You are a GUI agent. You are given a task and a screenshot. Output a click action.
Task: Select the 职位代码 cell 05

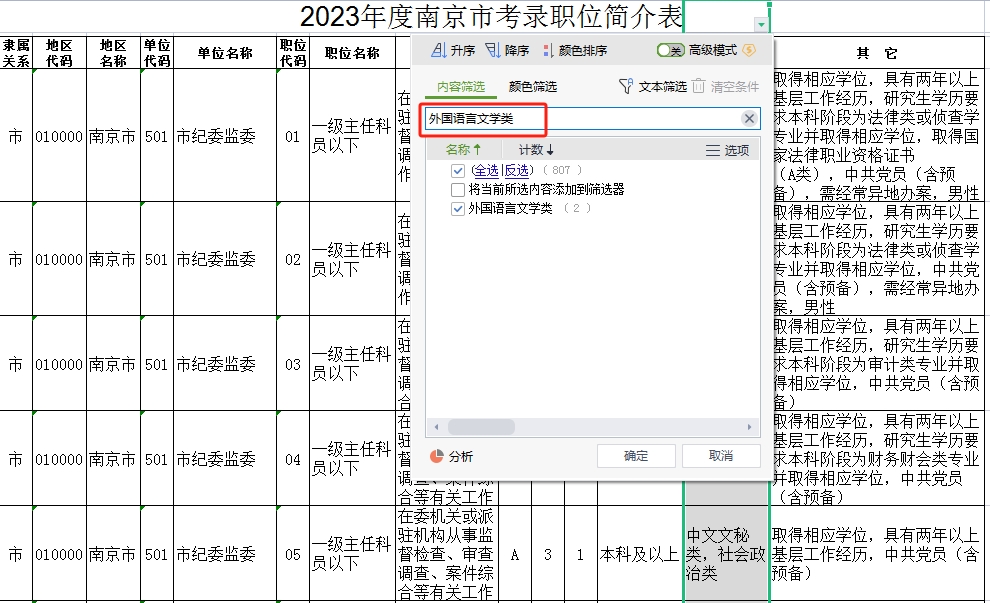click(293, 554)
